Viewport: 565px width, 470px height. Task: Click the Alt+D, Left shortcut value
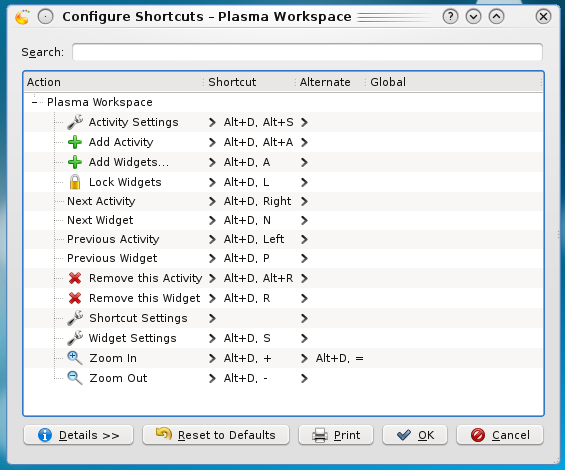tap(254, 239)
